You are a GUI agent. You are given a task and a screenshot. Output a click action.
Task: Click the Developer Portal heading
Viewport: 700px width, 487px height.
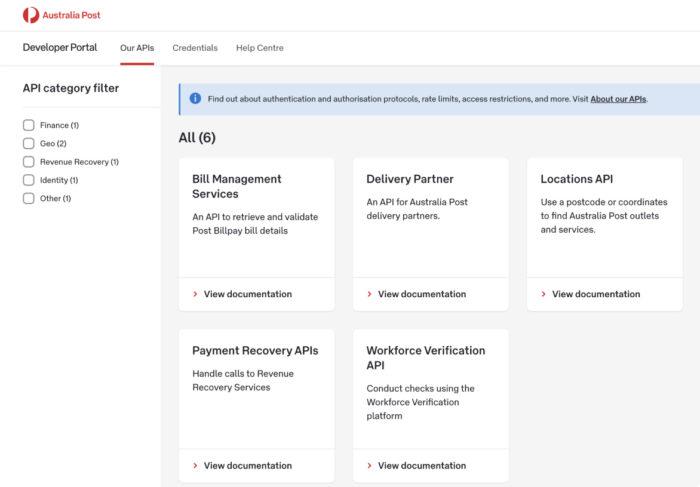click(x=60, y=47)
